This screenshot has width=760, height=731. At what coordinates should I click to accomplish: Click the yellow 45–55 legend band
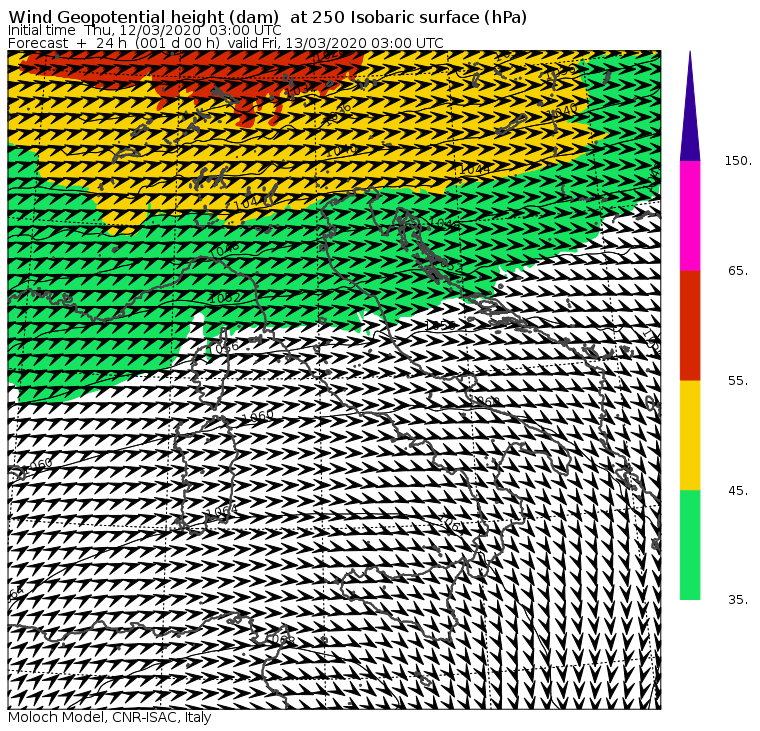pos(690,435)
